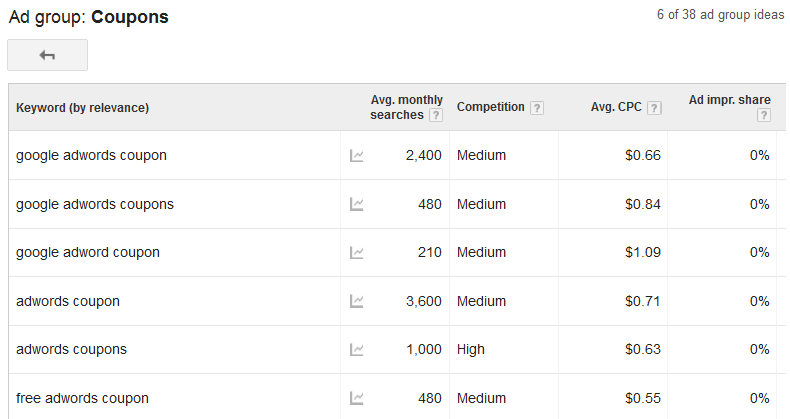Image resolution: width=790 pixels, height=419 pixels.
Task: Select the google adwords coupon keyword
Action: [91, 155]
